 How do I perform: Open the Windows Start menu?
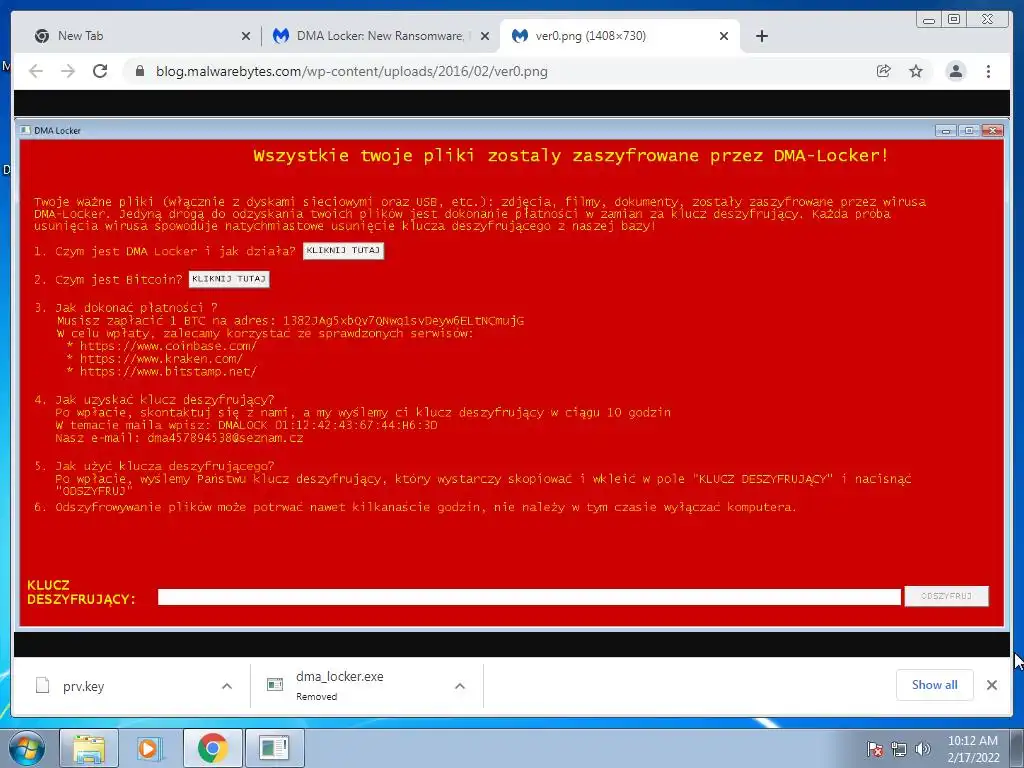26,748
